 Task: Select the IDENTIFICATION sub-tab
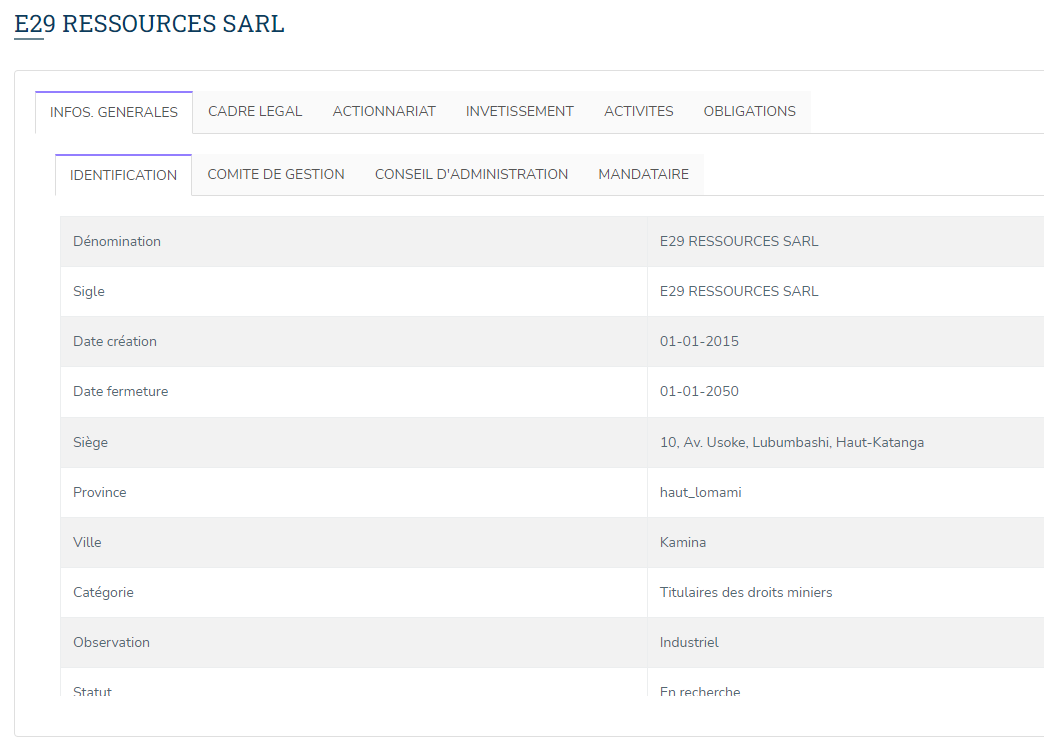pos(123,175)
